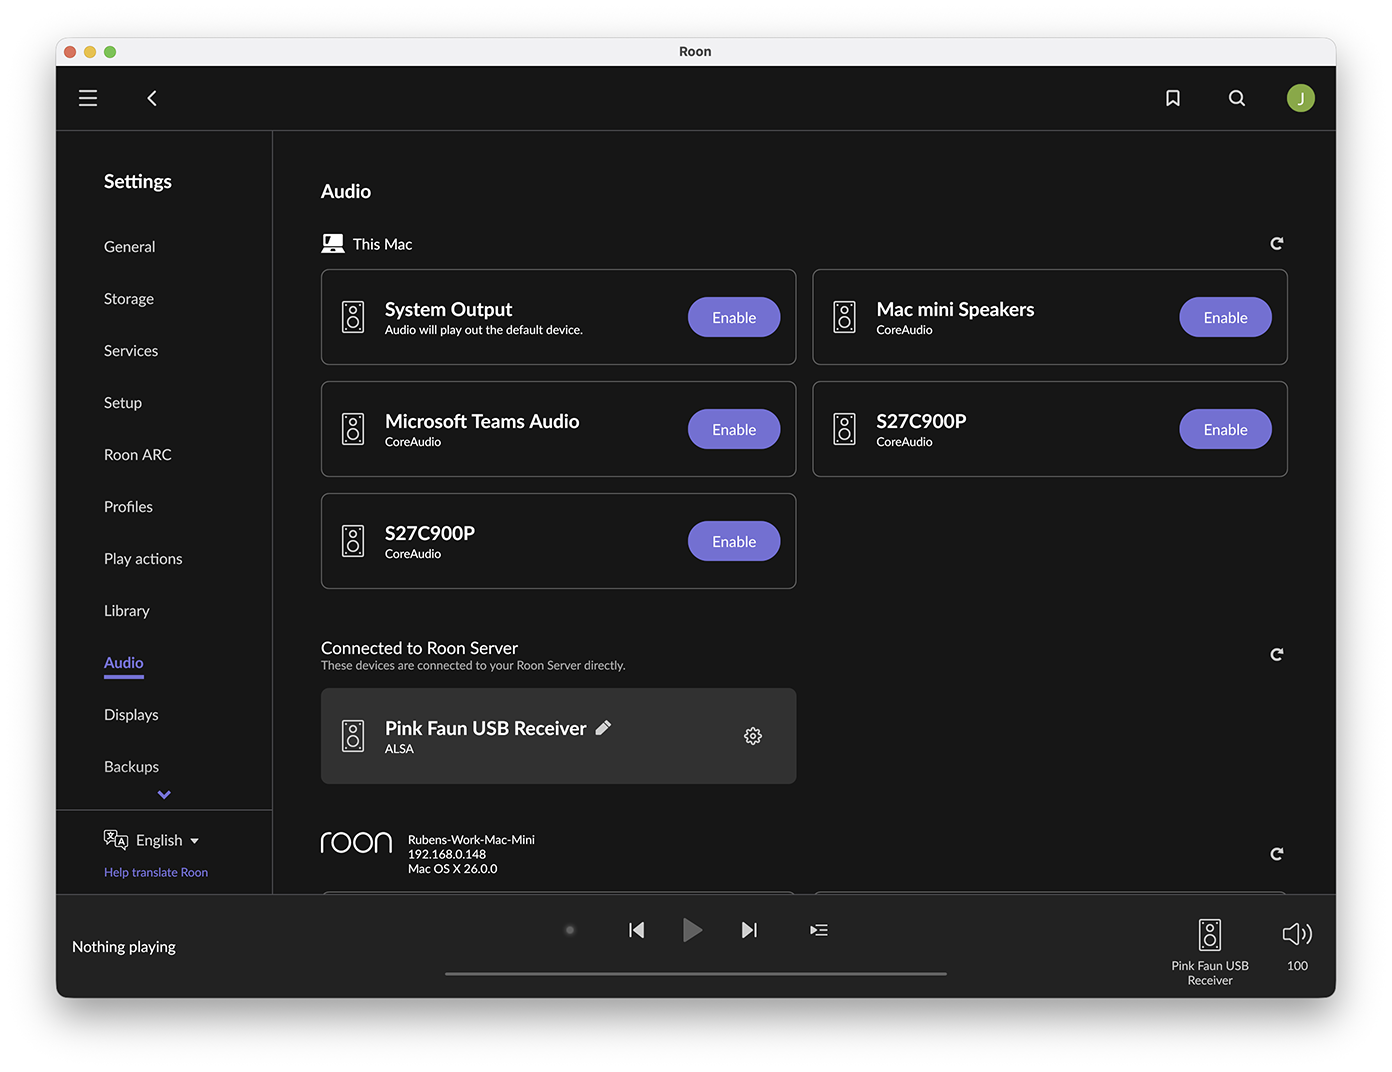
Task: Open Library settings
Action: (127, 611)
